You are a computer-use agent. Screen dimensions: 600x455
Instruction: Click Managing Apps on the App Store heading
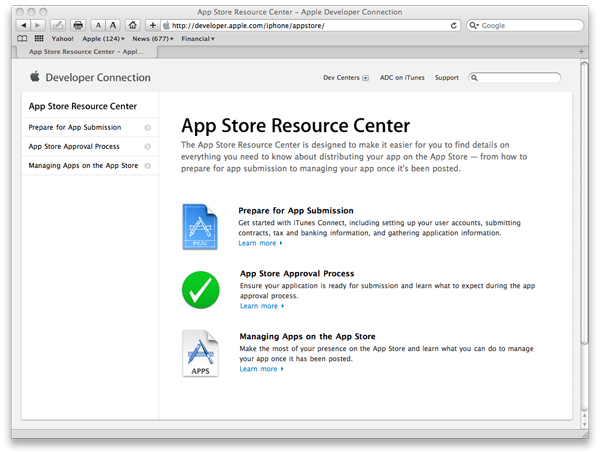coord(307,336)
